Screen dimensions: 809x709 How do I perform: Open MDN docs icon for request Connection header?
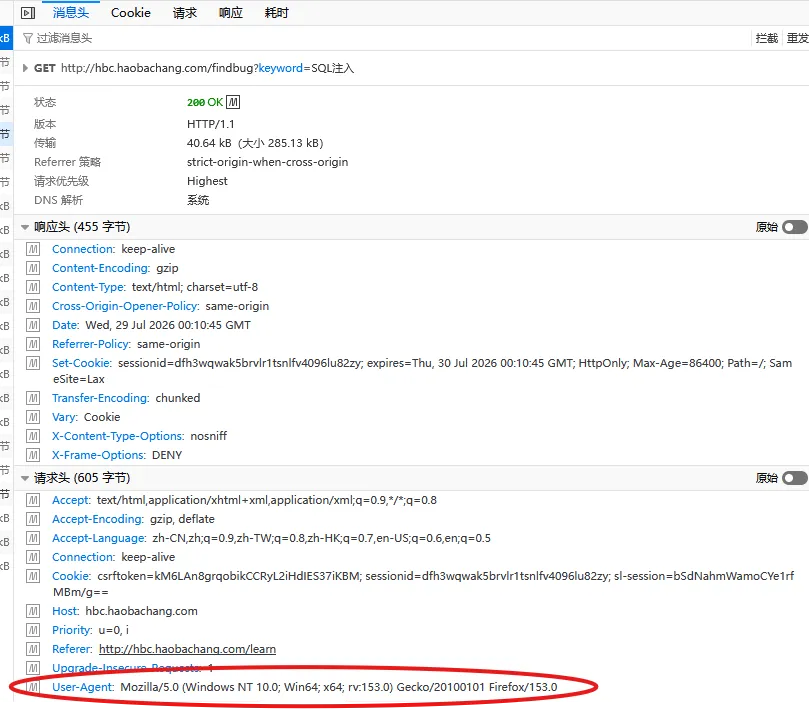point(33,557)
